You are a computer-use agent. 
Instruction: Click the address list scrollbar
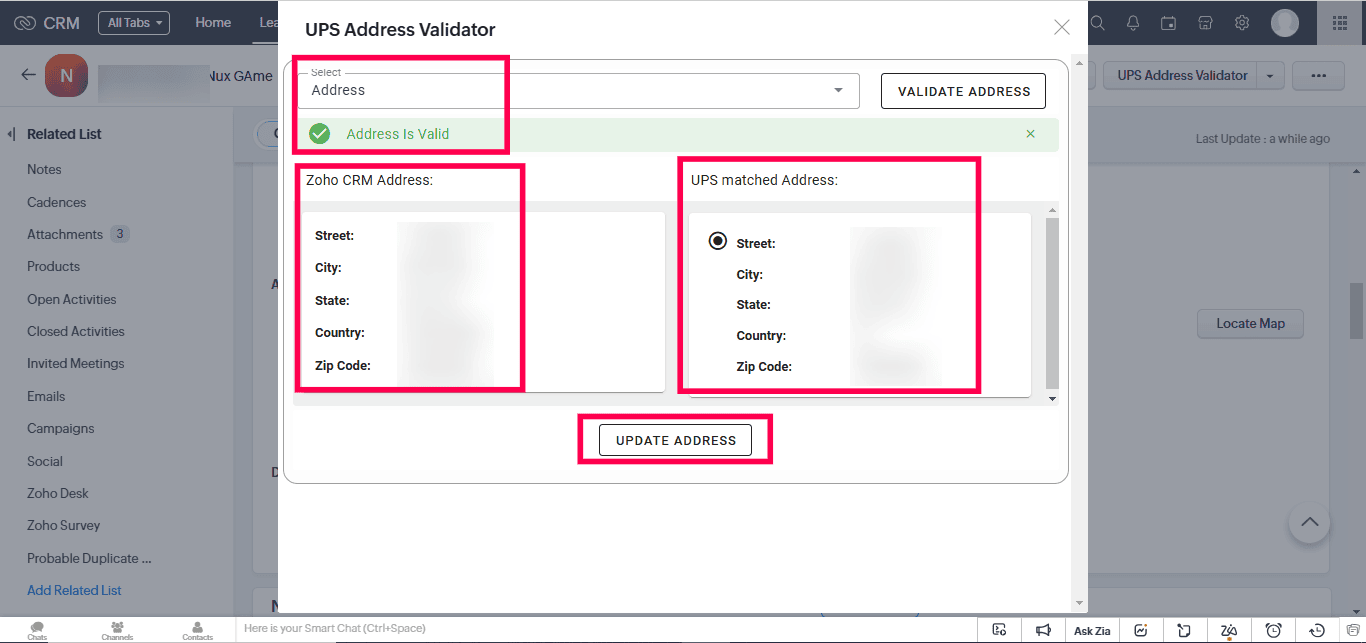coord(1051,303)
